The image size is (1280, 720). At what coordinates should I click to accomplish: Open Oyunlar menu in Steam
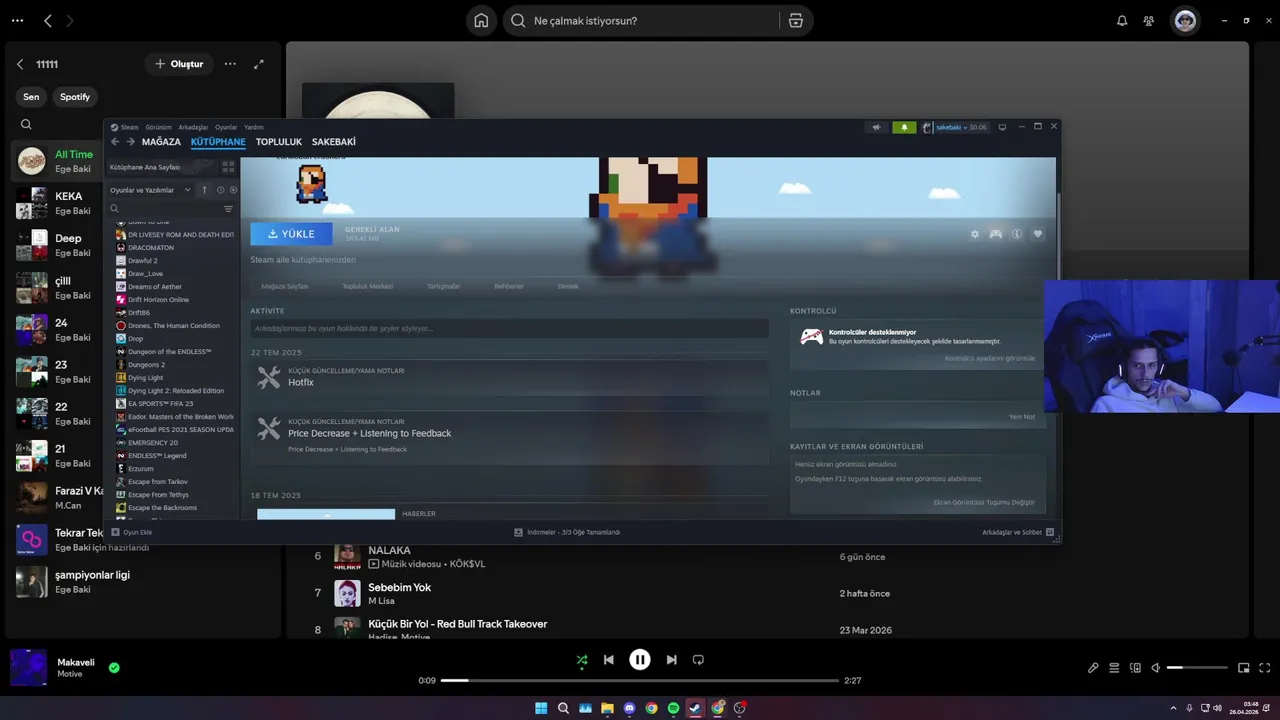tap(226, 127)
